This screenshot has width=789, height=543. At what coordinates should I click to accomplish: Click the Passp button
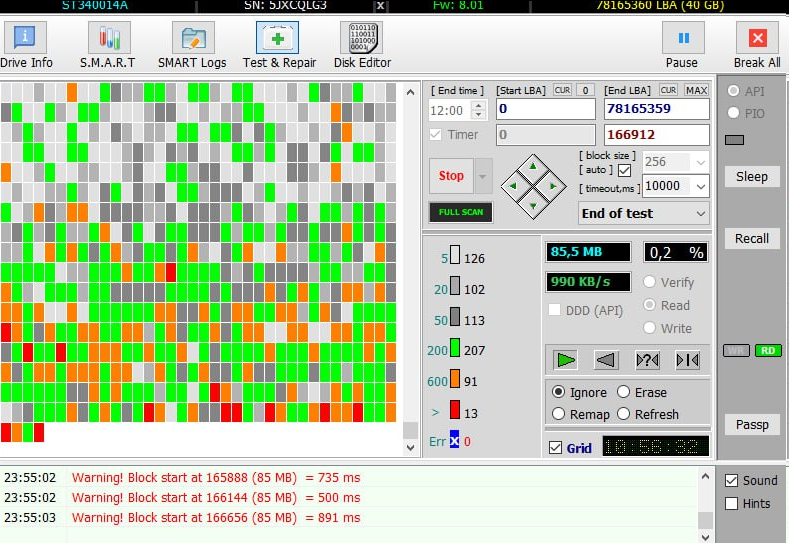752,425
